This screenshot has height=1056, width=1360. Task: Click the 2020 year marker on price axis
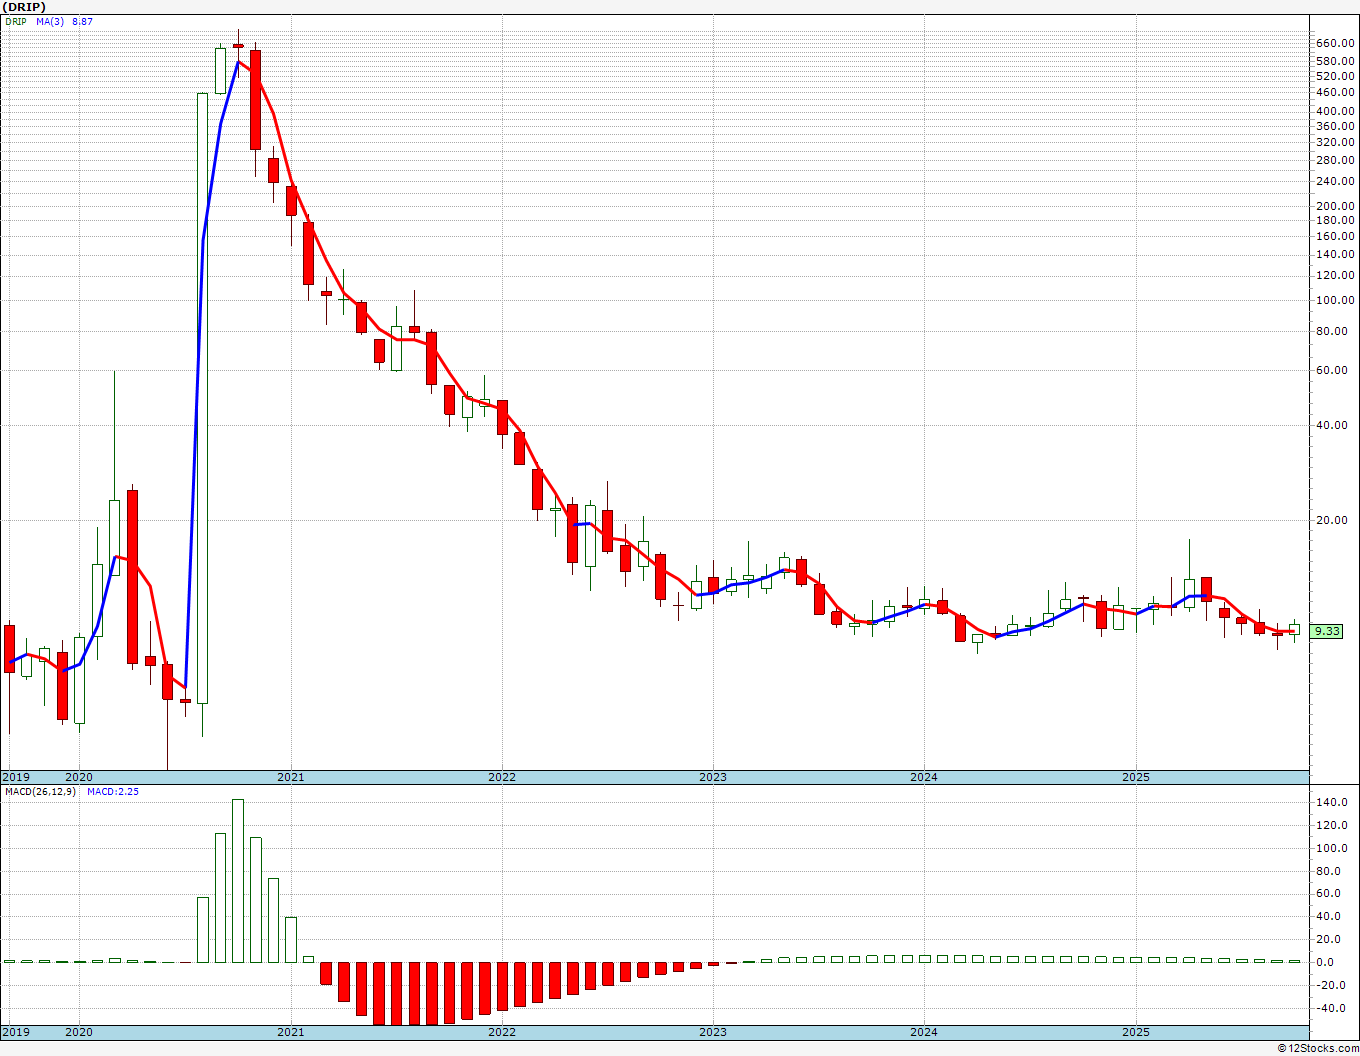click(78, 777)
